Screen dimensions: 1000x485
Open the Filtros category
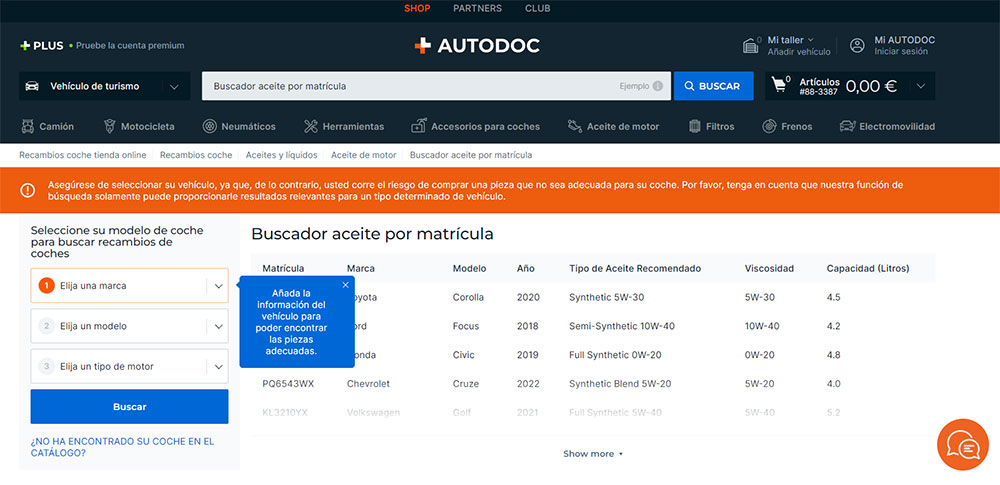[x=711, y=127]
